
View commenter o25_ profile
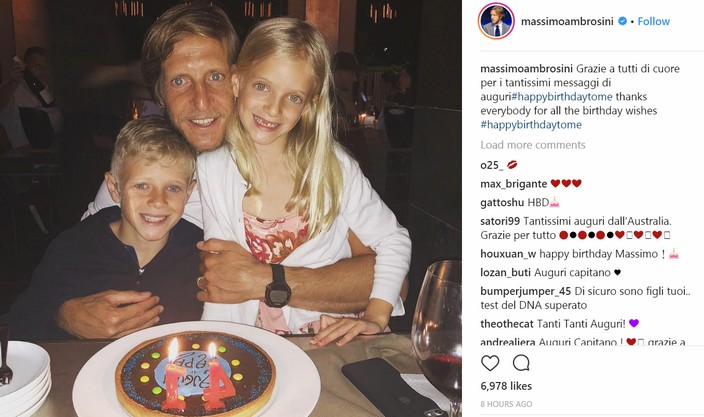[492, 165]
